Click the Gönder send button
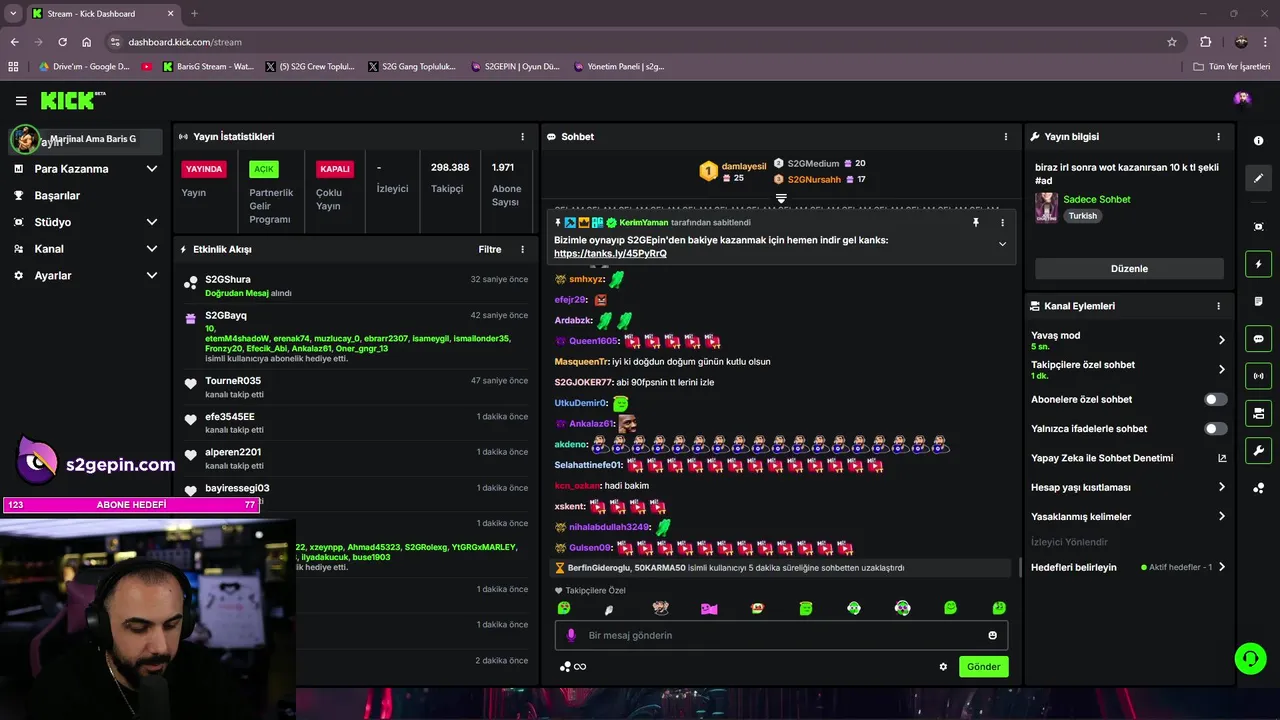The width and height of the screenshot is (1280, 720). coord(983,667)
